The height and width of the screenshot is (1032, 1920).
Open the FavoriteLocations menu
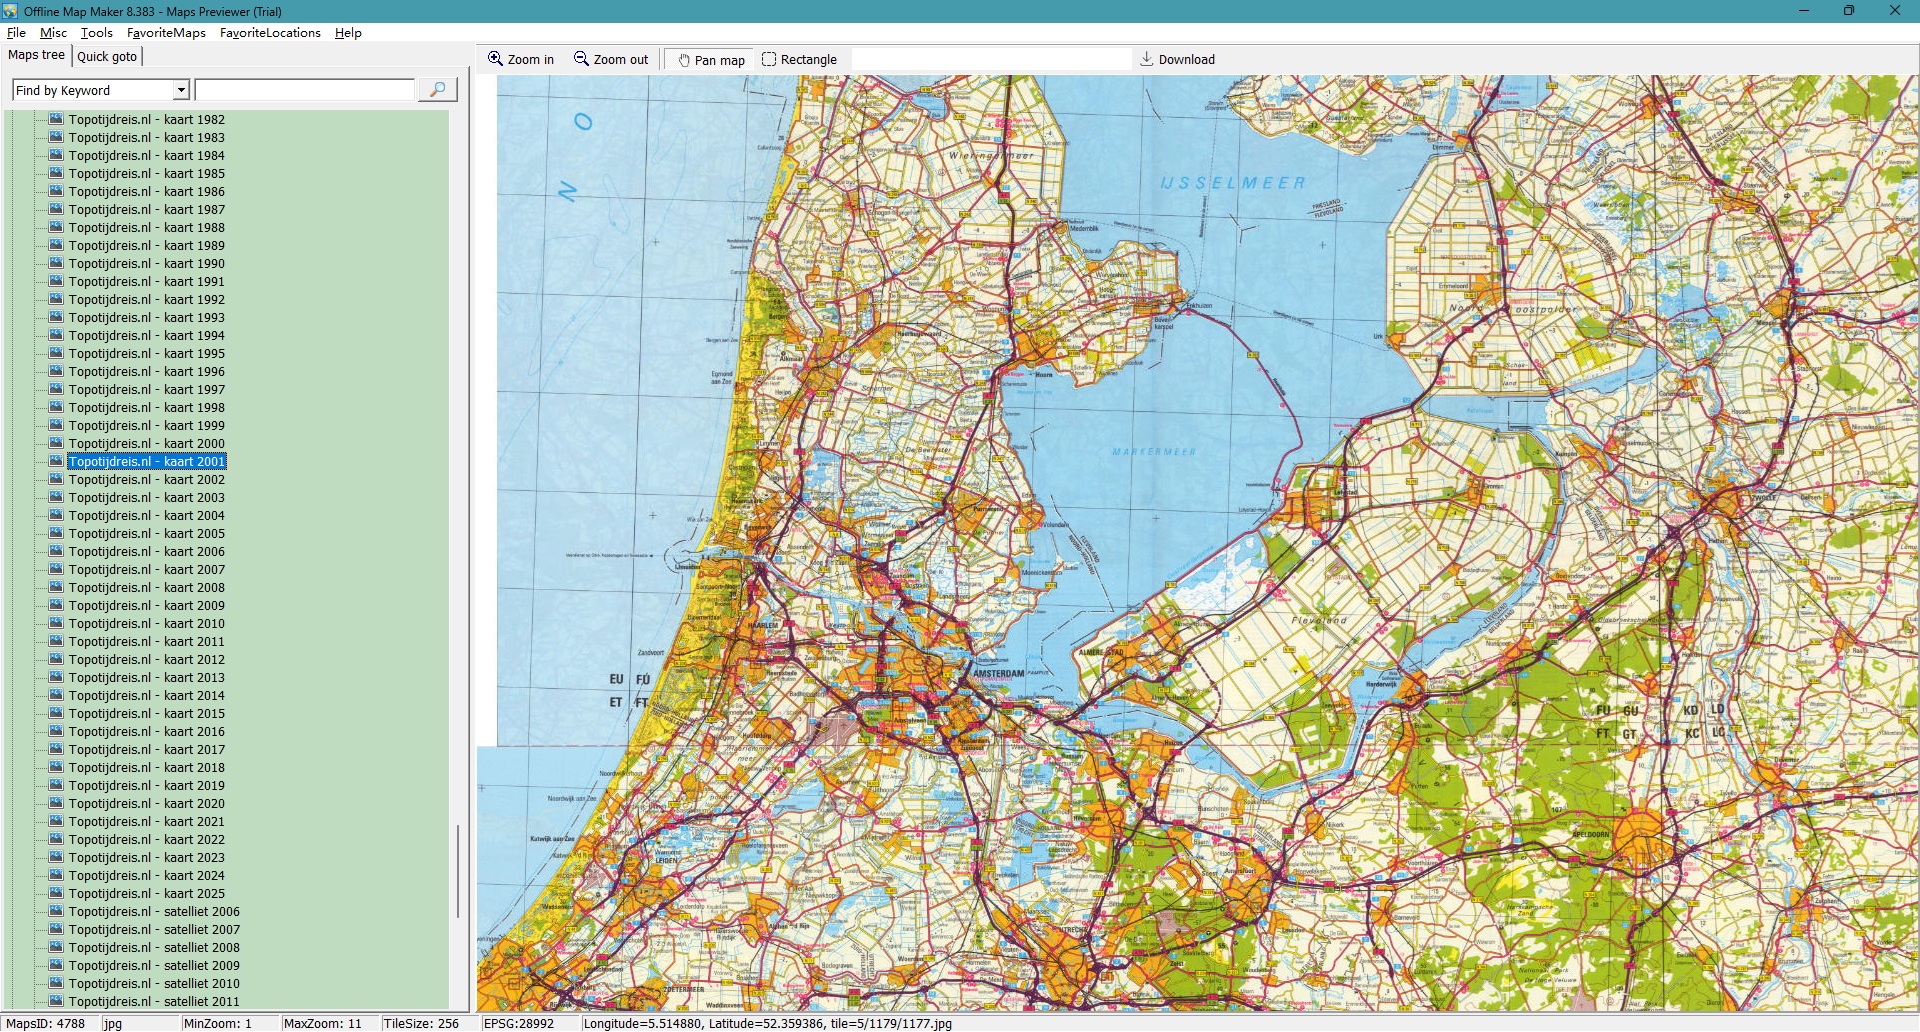pos(270,32)
